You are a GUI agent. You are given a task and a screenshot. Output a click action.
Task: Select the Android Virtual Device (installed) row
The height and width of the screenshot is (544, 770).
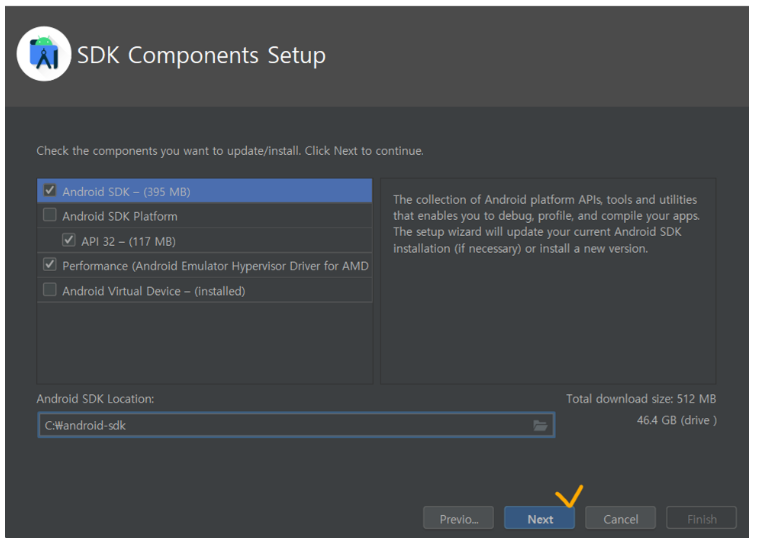[205, 291]
